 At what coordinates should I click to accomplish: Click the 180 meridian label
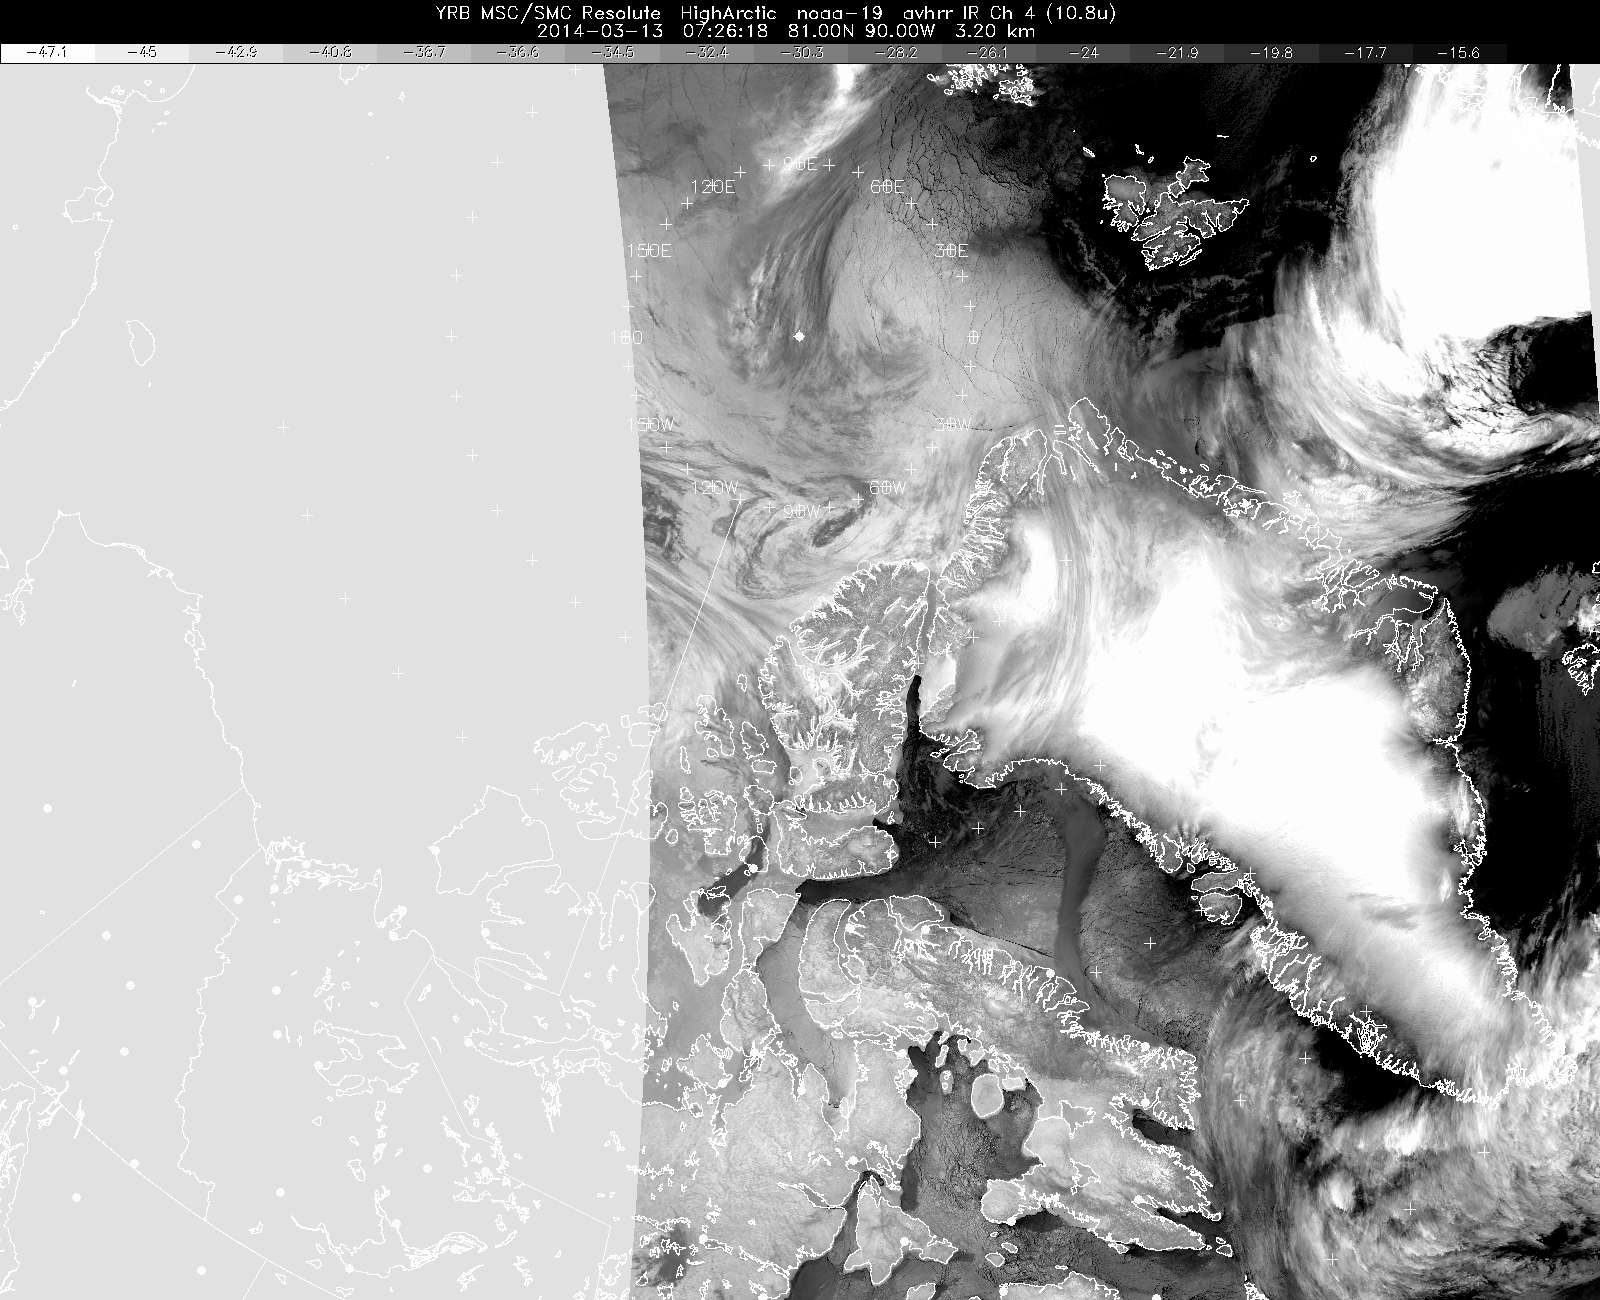pos(626,338)
